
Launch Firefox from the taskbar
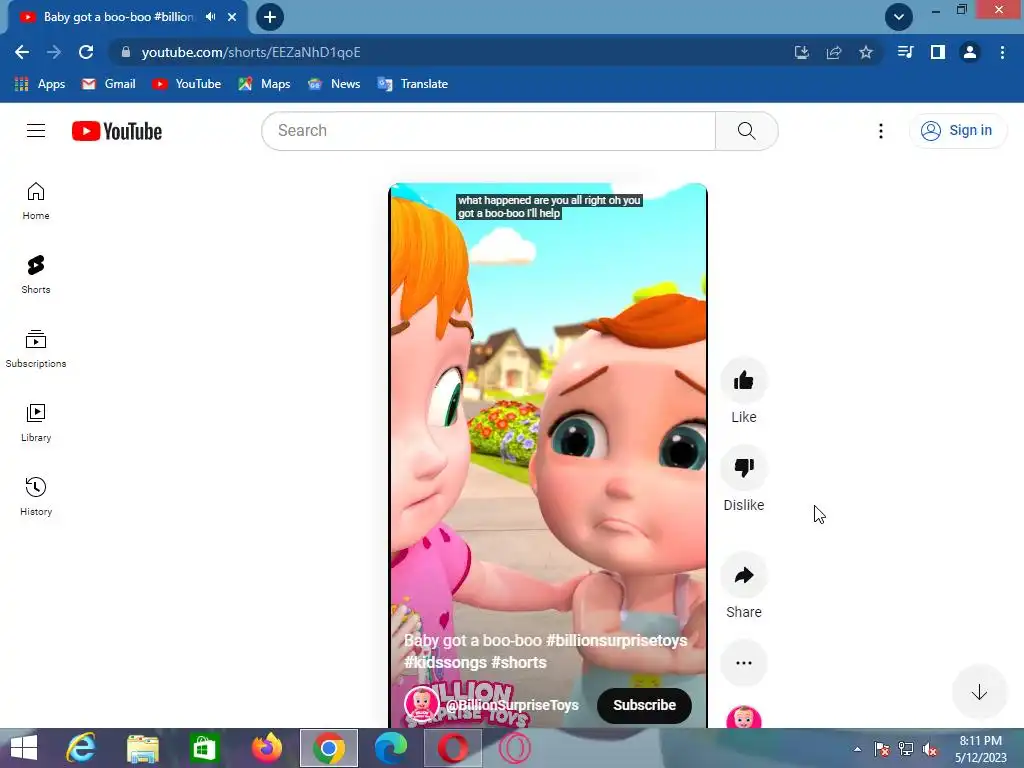coord(266,748)
